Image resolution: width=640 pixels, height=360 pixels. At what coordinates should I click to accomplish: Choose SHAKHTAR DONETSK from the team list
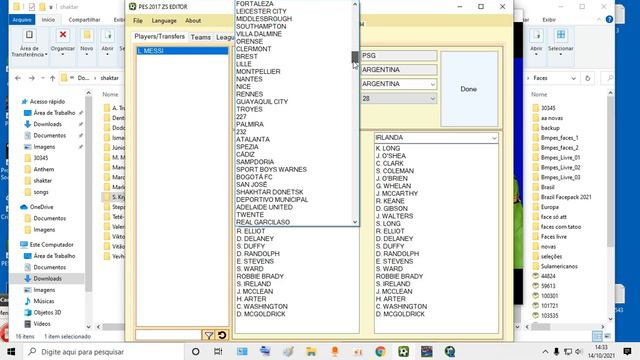(270, 192)
